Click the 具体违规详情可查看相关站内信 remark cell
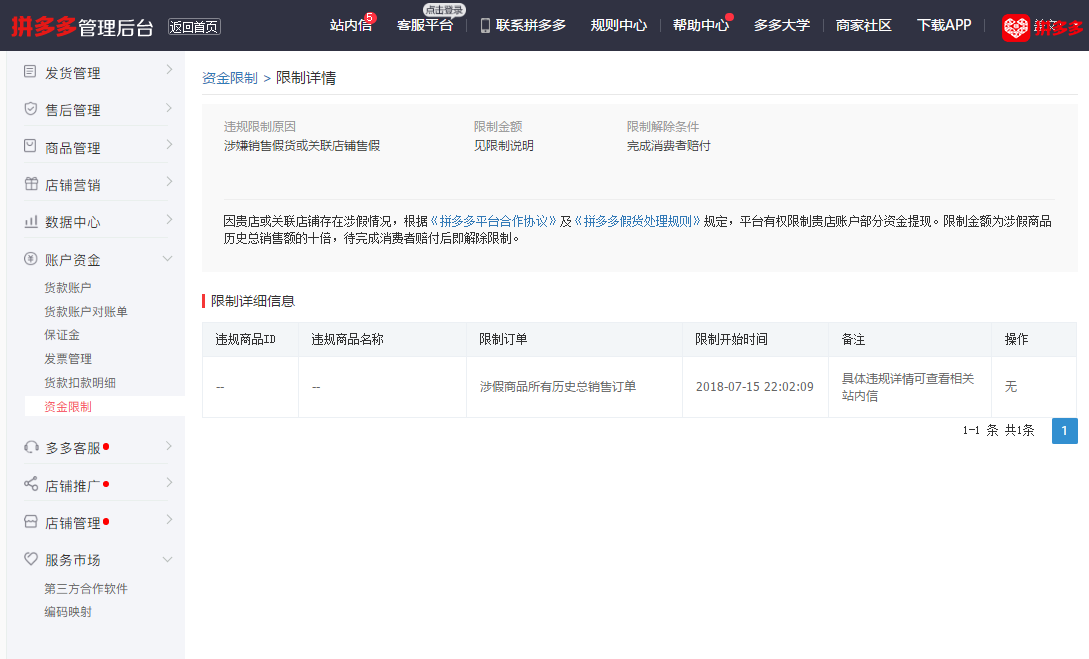The height and width of the screenshot is (659, 1089). [x=908, y=387]
